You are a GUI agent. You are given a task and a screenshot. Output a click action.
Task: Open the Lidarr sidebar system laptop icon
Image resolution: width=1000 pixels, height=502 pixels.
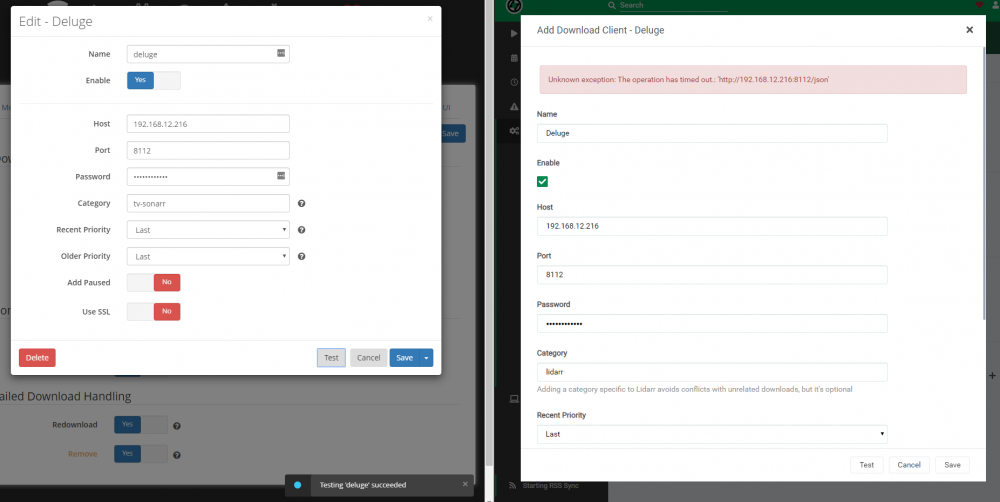(514, 399)
